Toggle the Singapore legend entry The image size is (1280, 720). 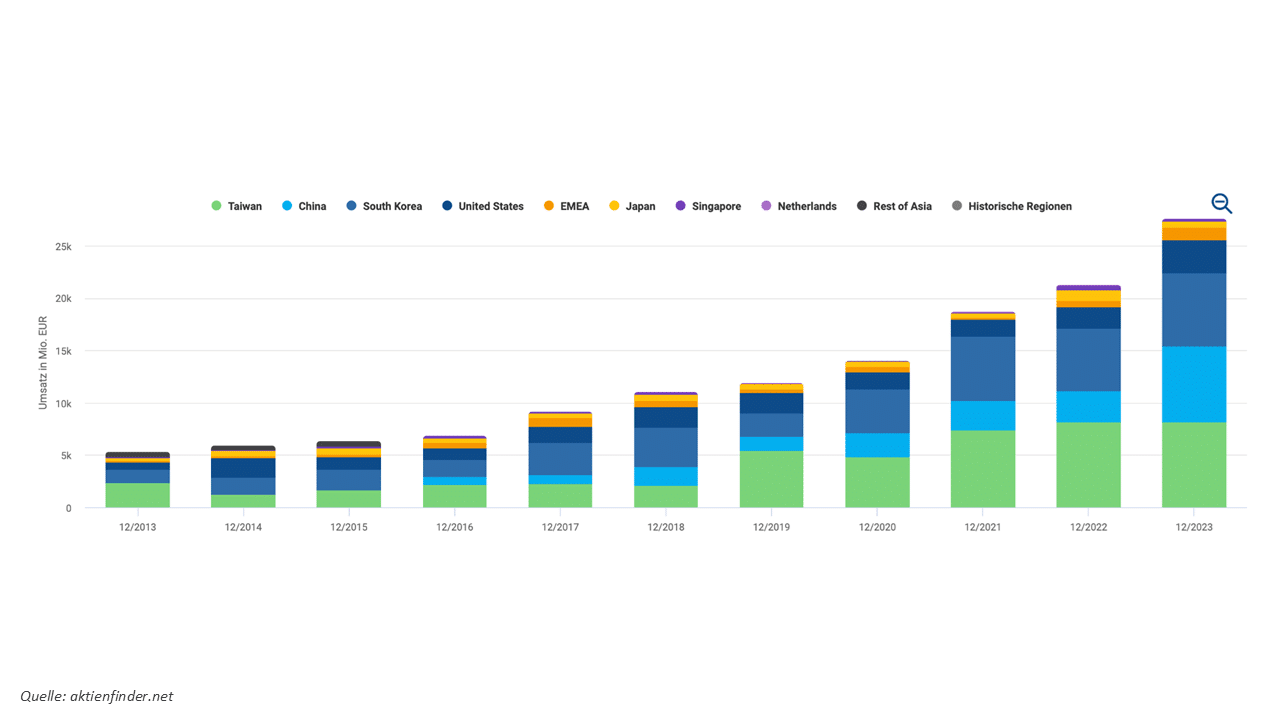click(x=708, y=206)
